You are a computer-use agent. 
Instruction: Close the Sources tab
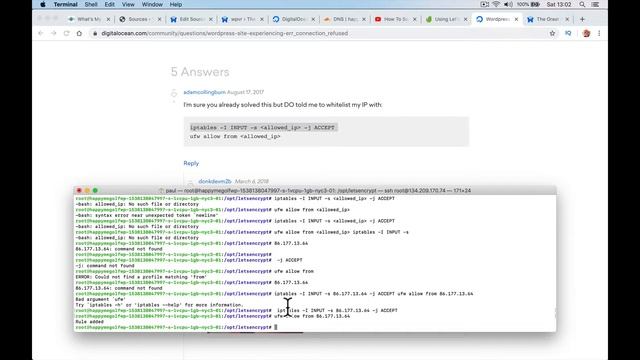(x=160, y=19)
